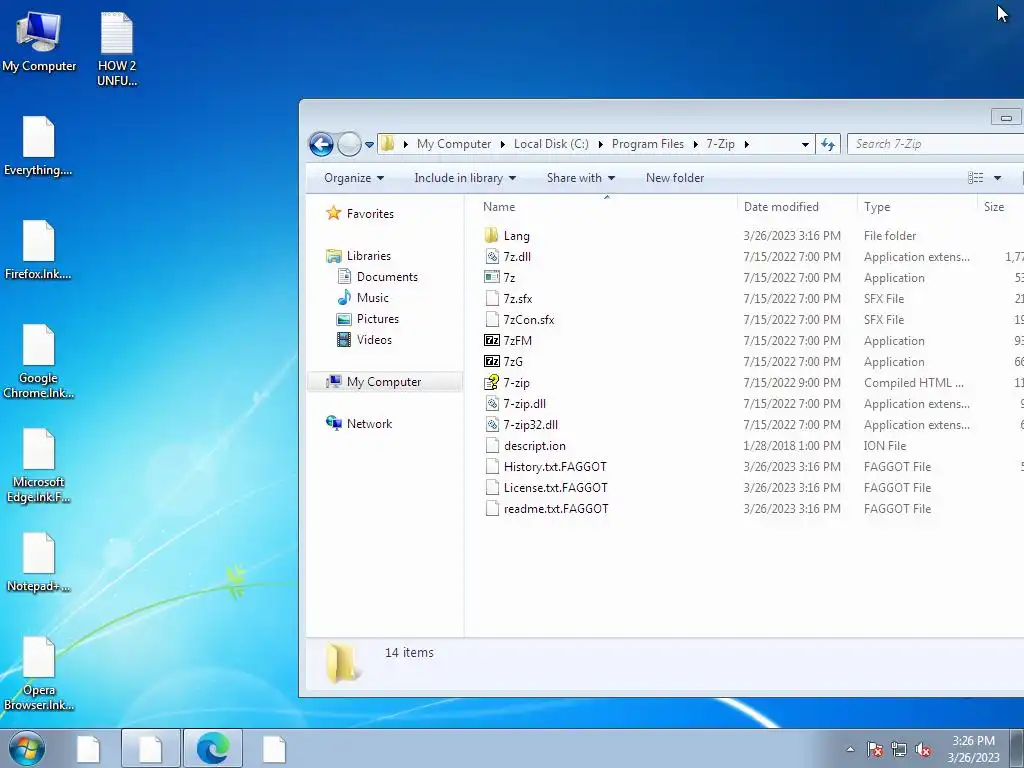
Task: Open the Share with dropdown
Action: pyautogui.click(x=581, y=178)
